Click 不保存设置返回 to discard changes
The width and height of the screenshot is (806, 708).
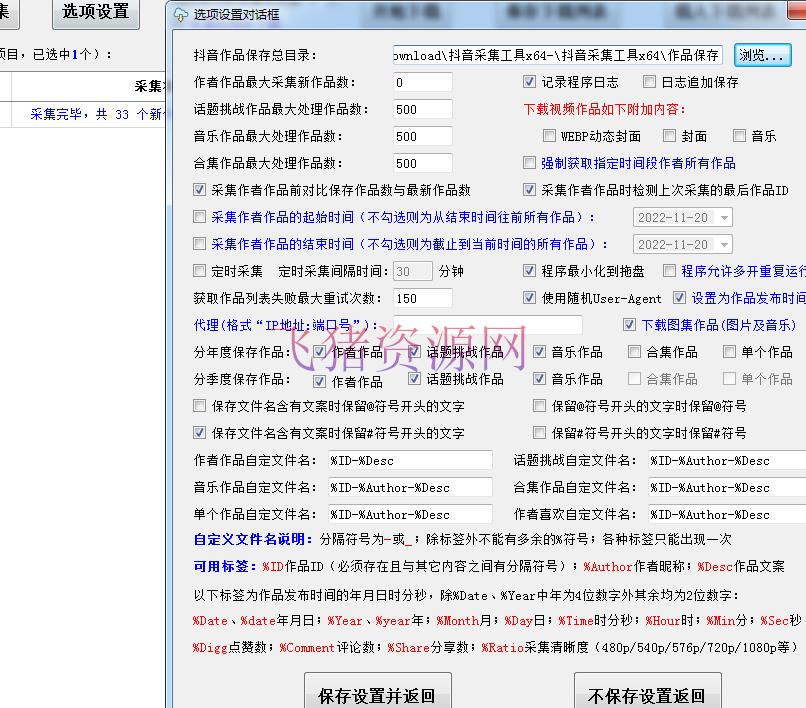coord(646,692)
